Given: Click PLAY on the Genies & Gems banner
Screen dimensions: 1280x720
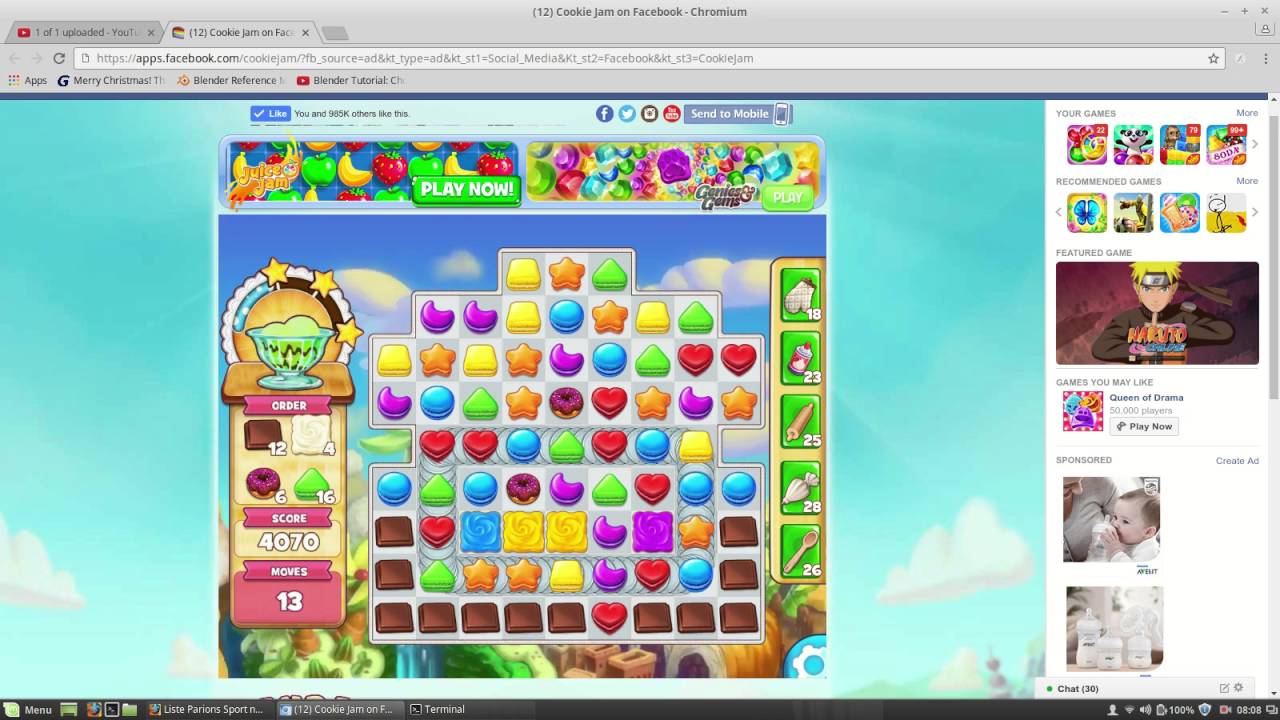Looking at the screenshot, I should 788,197.
